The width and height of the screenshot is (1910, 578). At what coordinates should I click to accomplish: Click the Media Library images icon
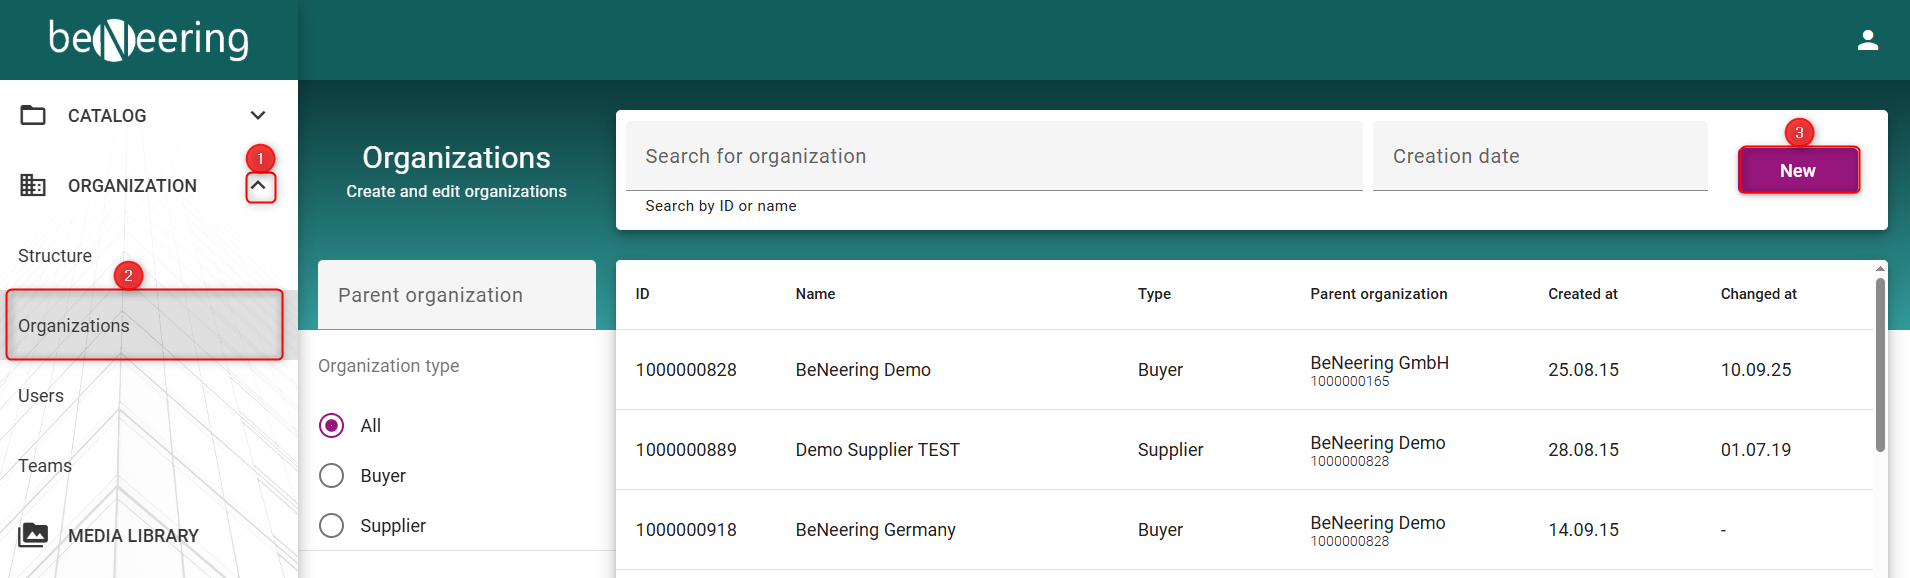click(33, 535)
